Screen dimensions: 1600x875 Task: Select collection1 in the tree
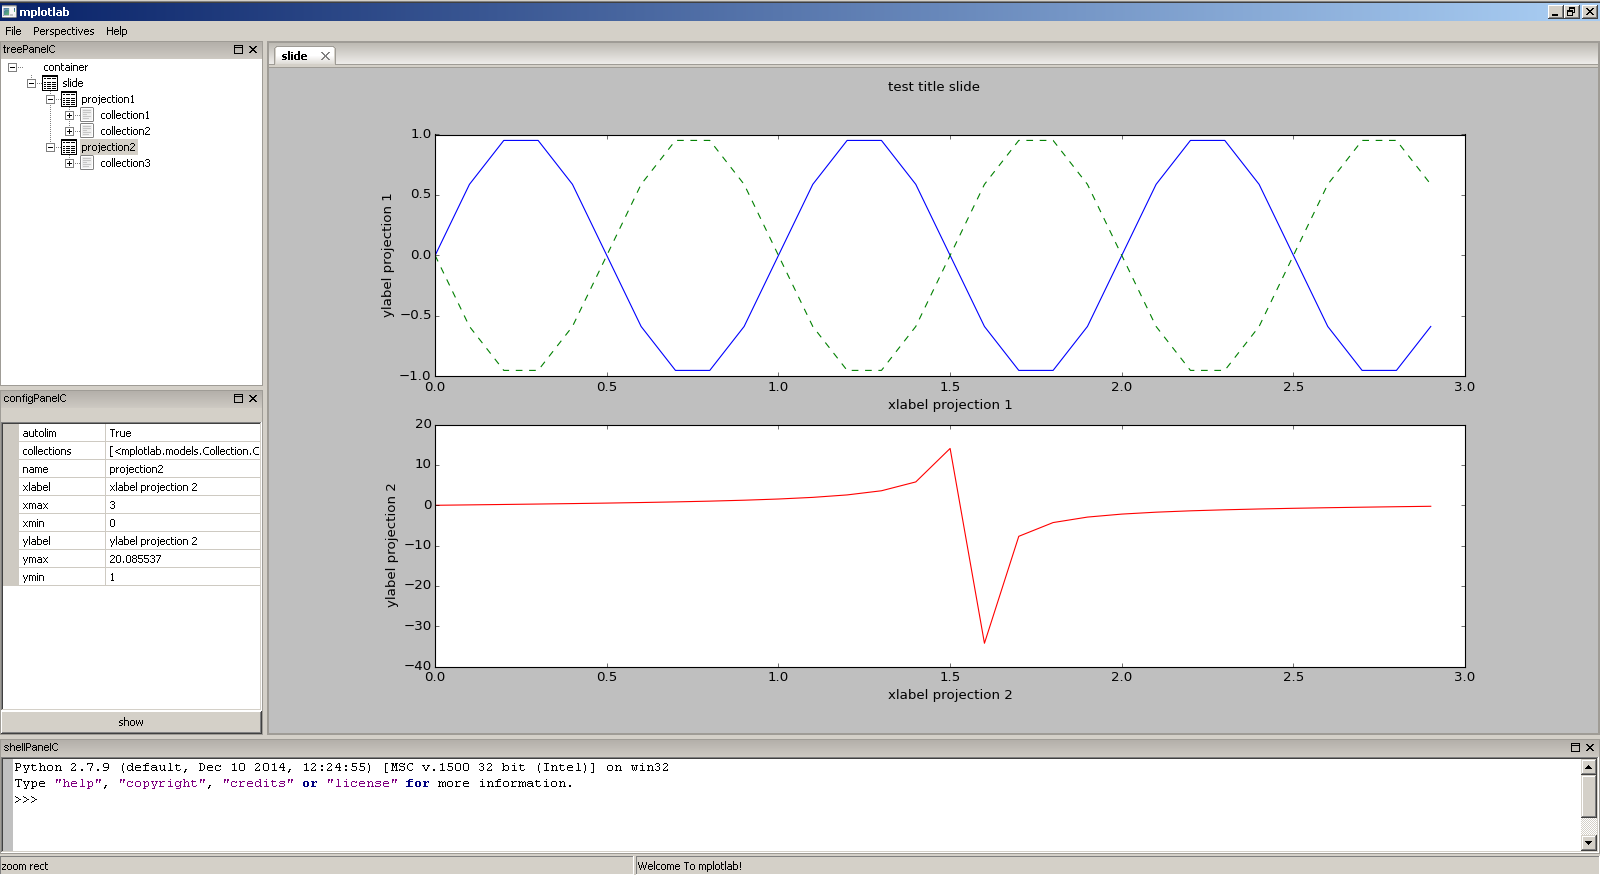click(x=125, y=115)
